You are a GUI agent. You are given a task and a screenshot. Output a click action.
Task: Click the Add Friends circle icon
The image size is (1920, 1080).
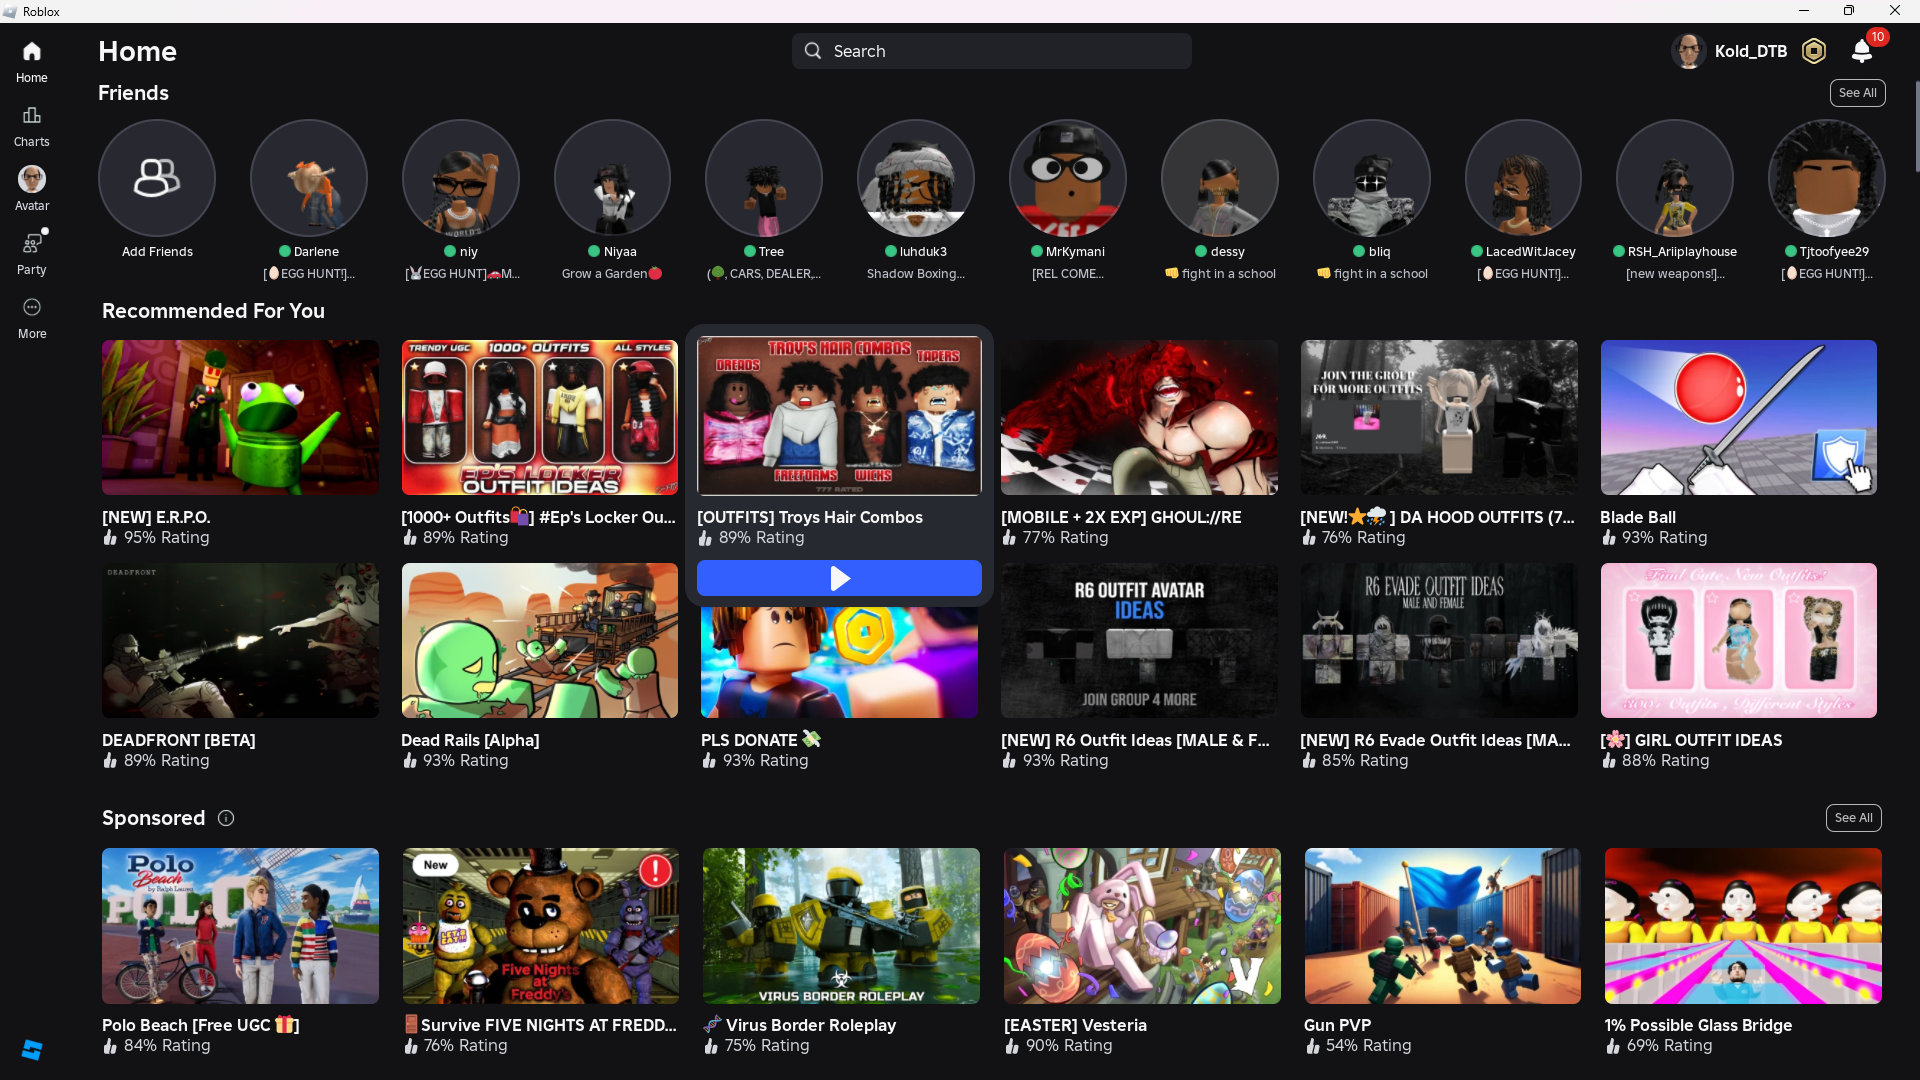point(157,178)
